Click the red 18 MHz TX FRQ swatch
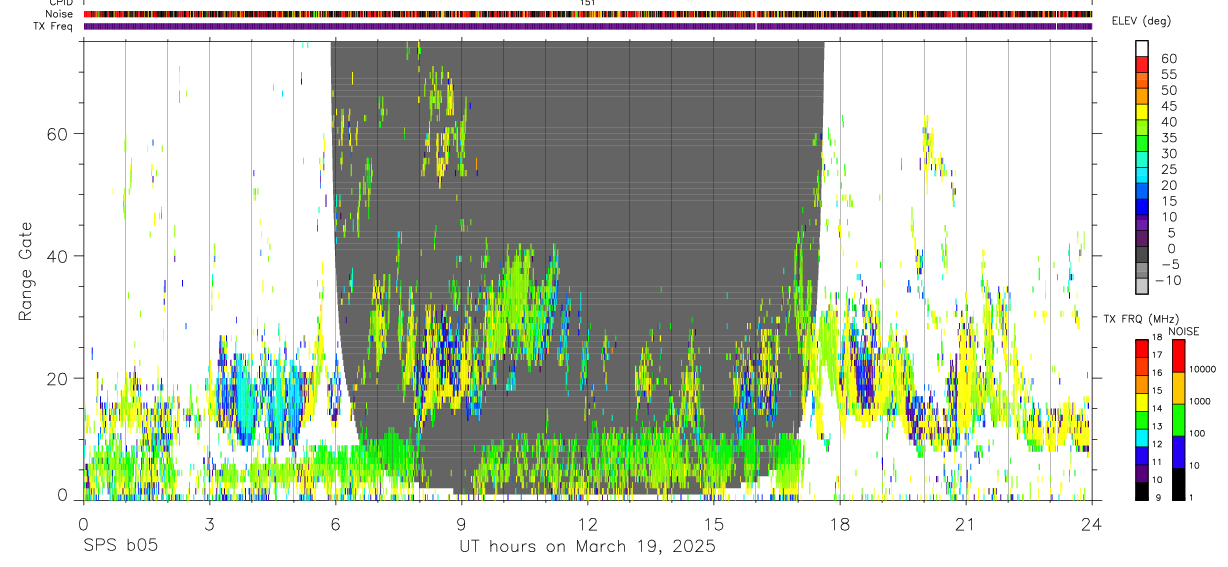The width and height of the screenshot is (1228, 567). 1142,347
